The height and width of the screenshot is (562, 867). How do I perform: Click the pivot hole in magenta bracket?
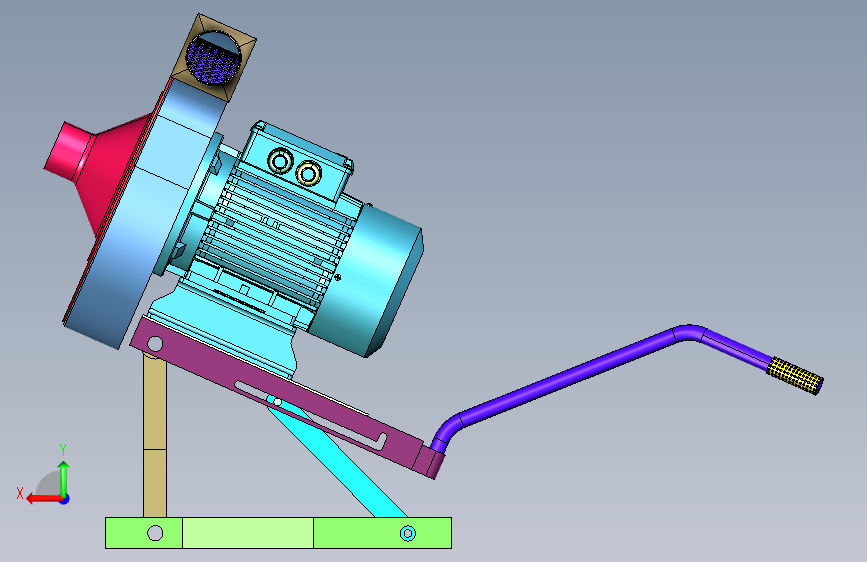click(x=155, y=344)
